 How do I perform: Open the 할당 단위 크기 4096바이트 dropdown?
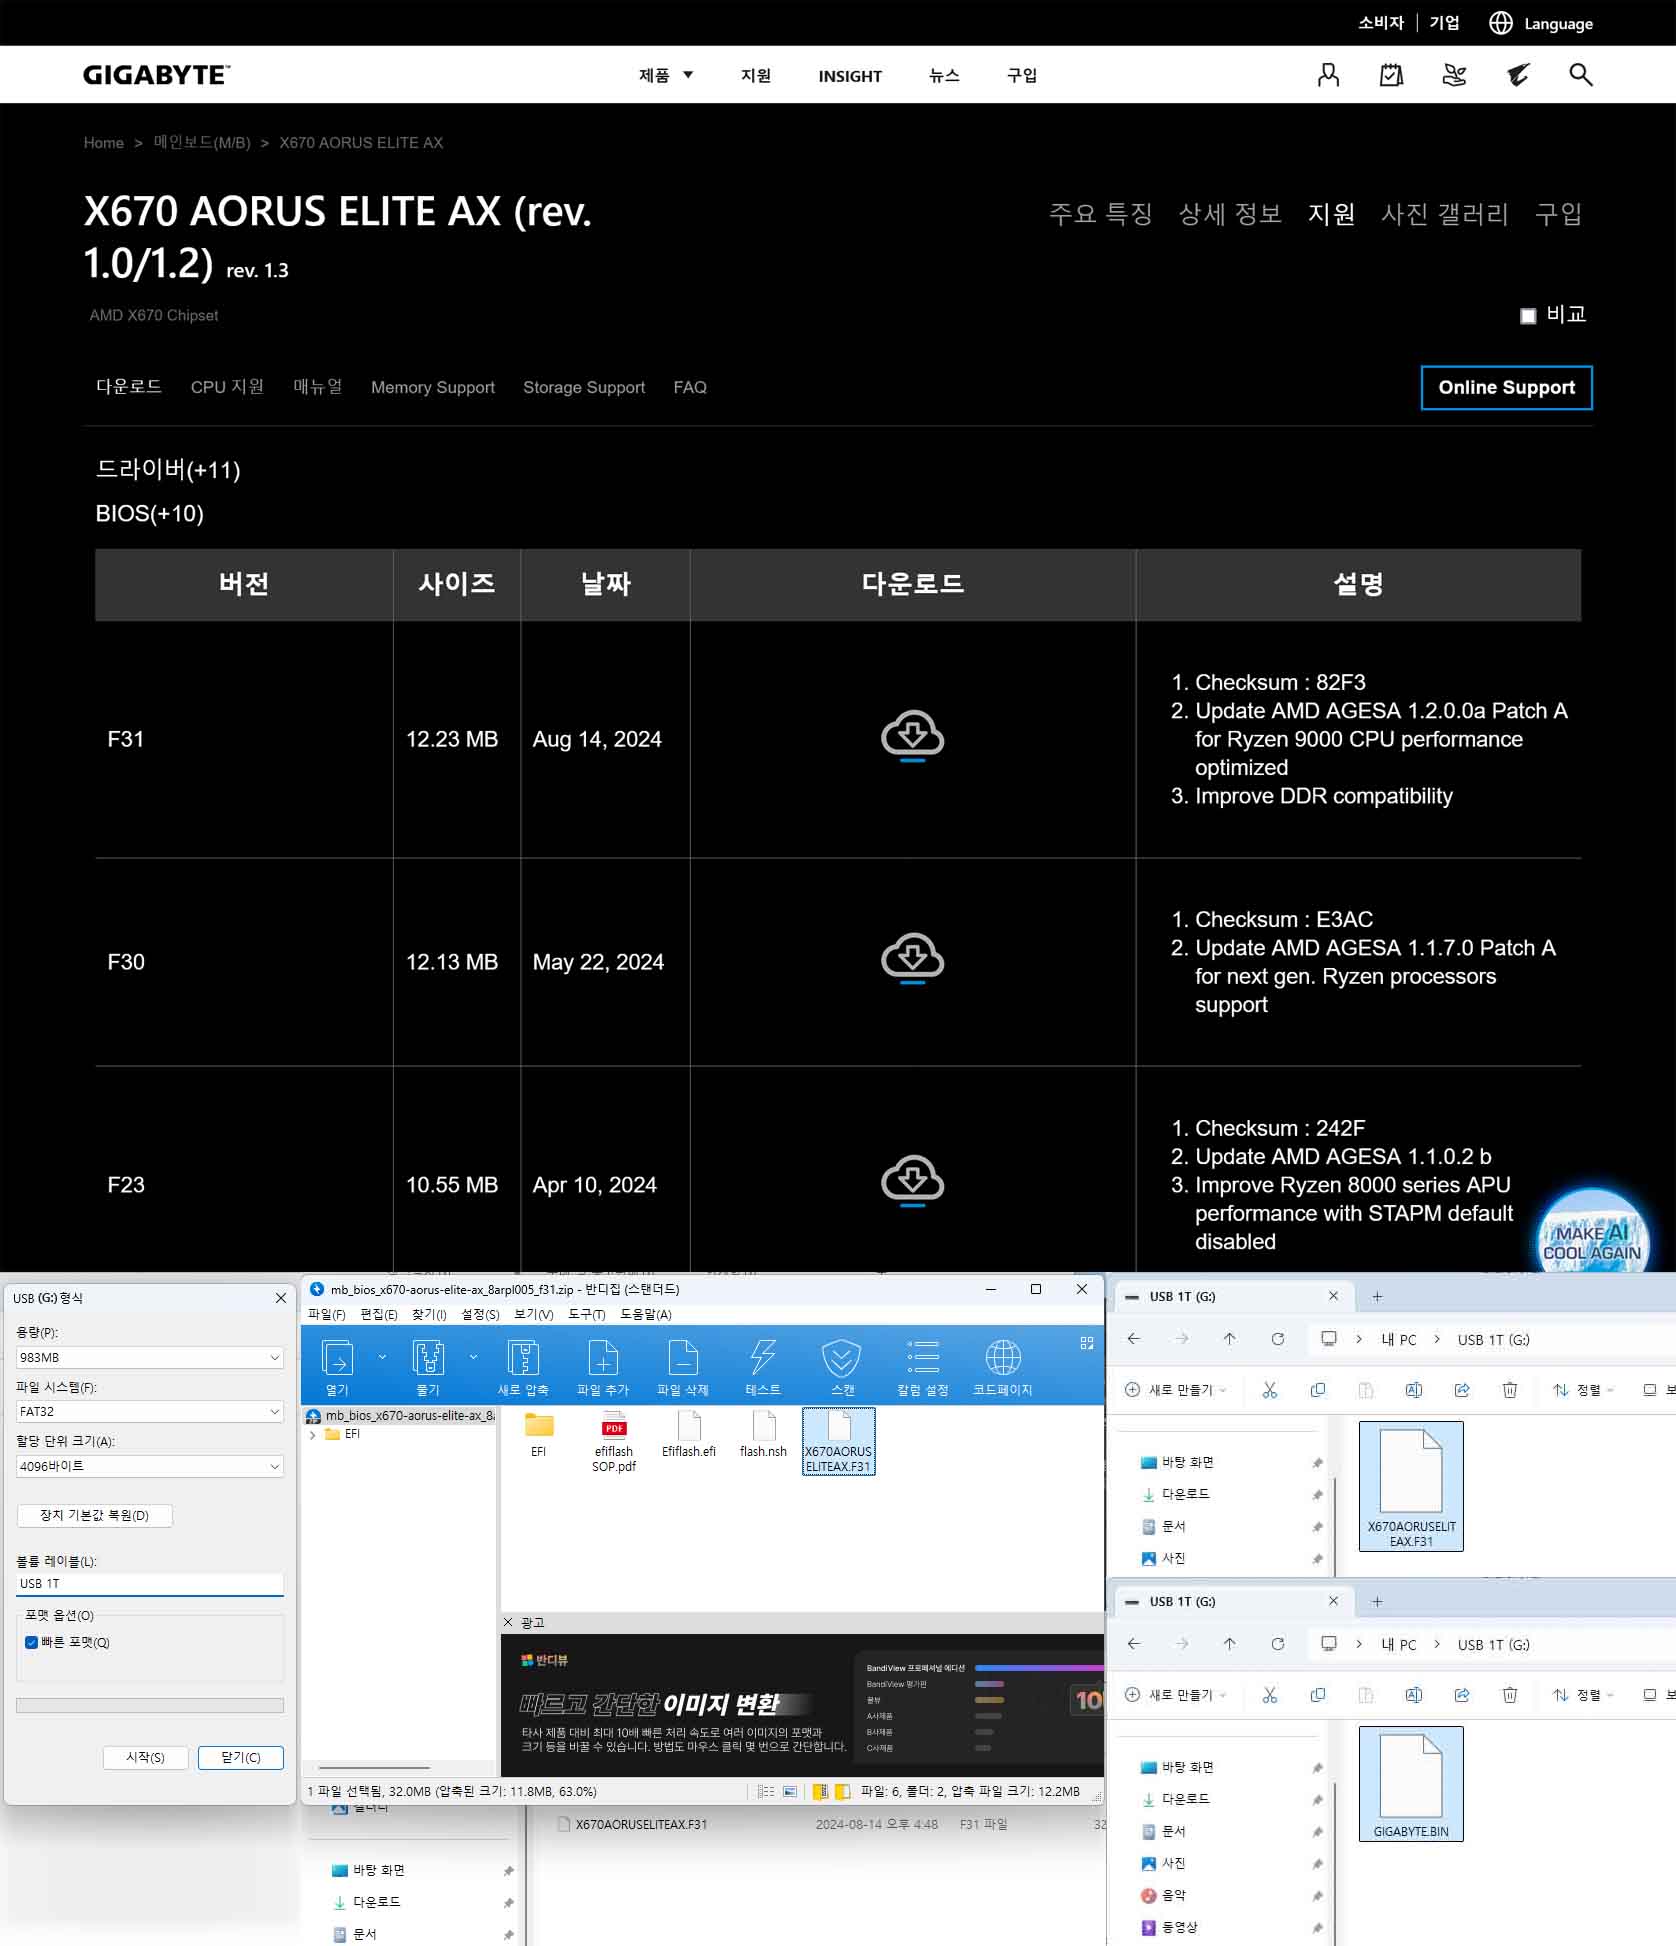[x=150, y=1466]
